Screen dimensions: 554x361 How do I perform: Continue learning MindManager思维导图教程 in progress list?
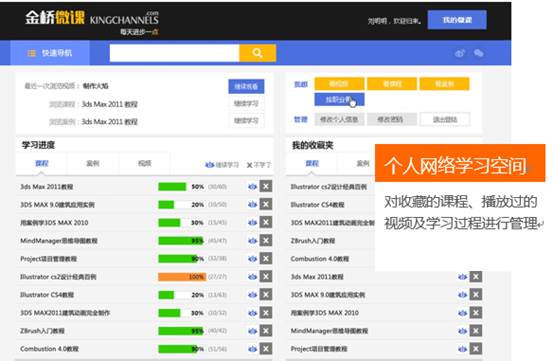point(252,241)
